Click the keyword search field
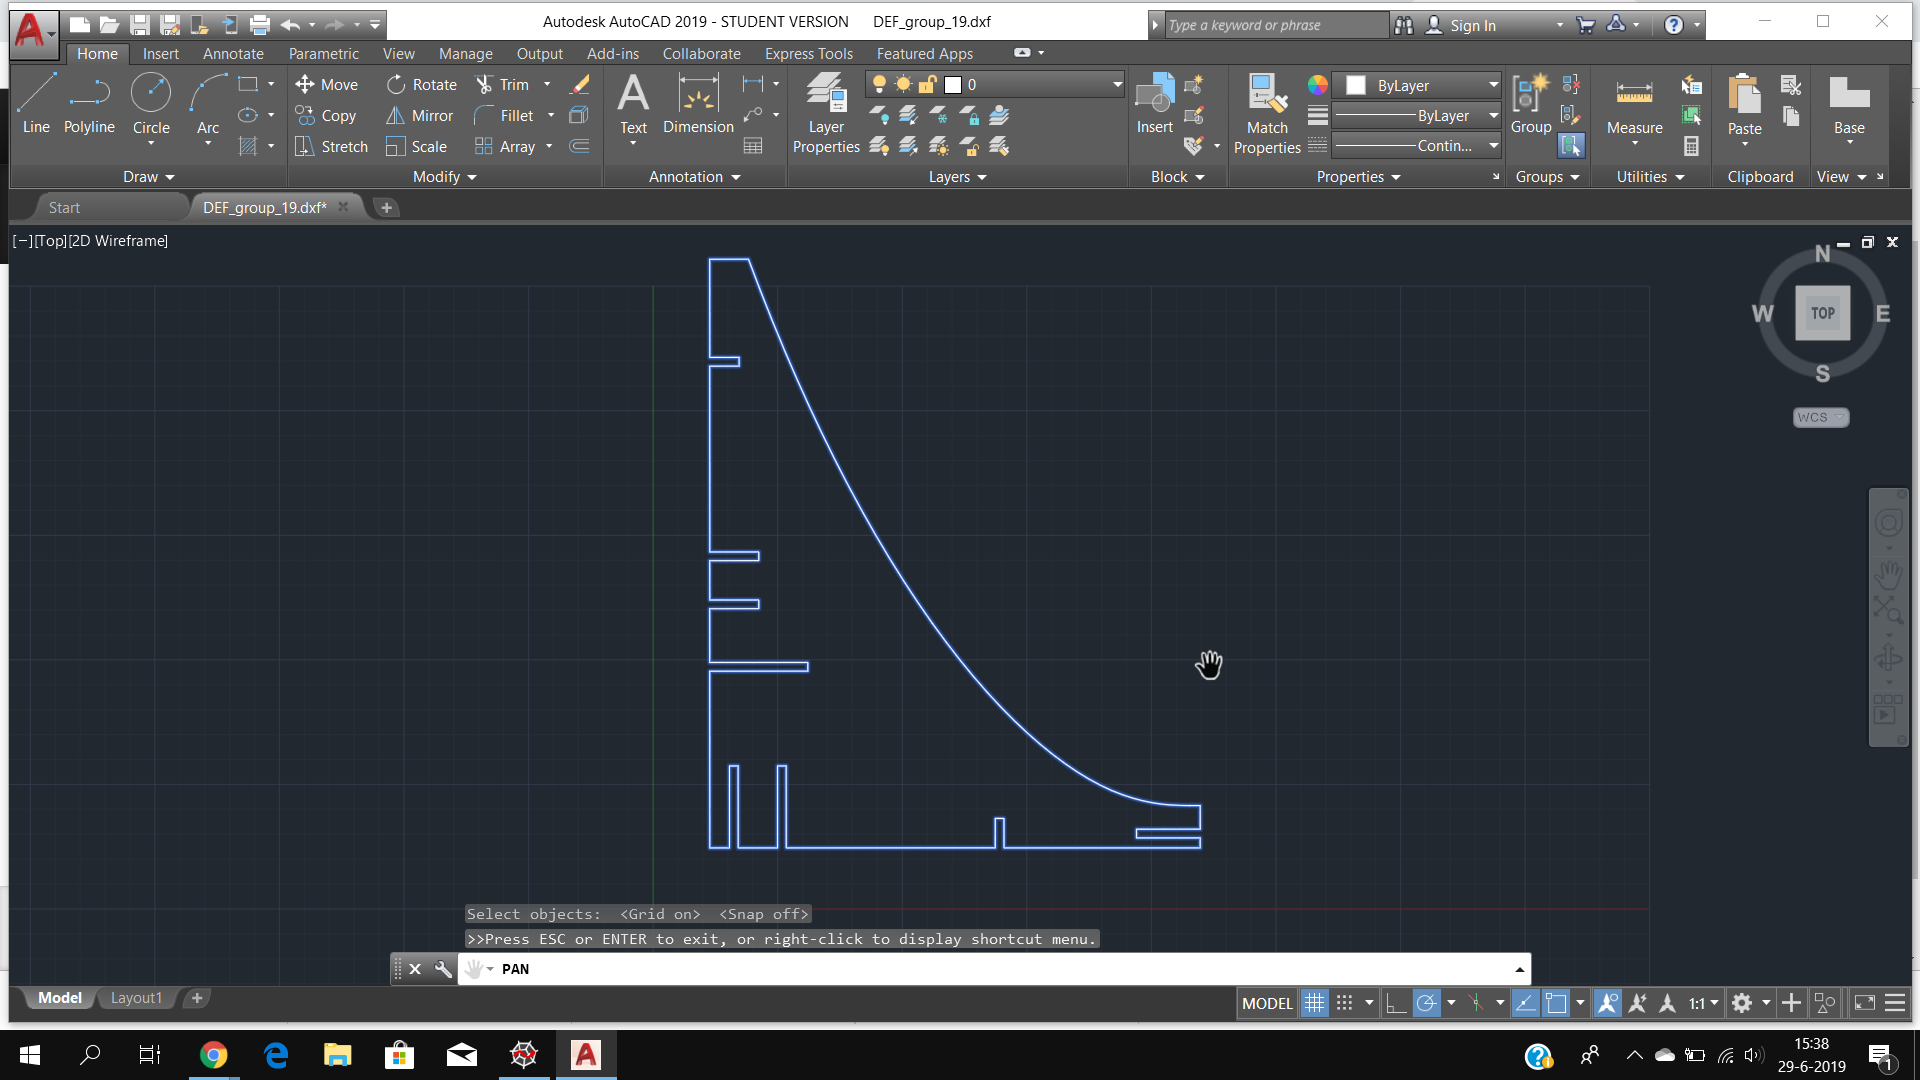1920x1080 pixels. click(x=1276, y=25)
